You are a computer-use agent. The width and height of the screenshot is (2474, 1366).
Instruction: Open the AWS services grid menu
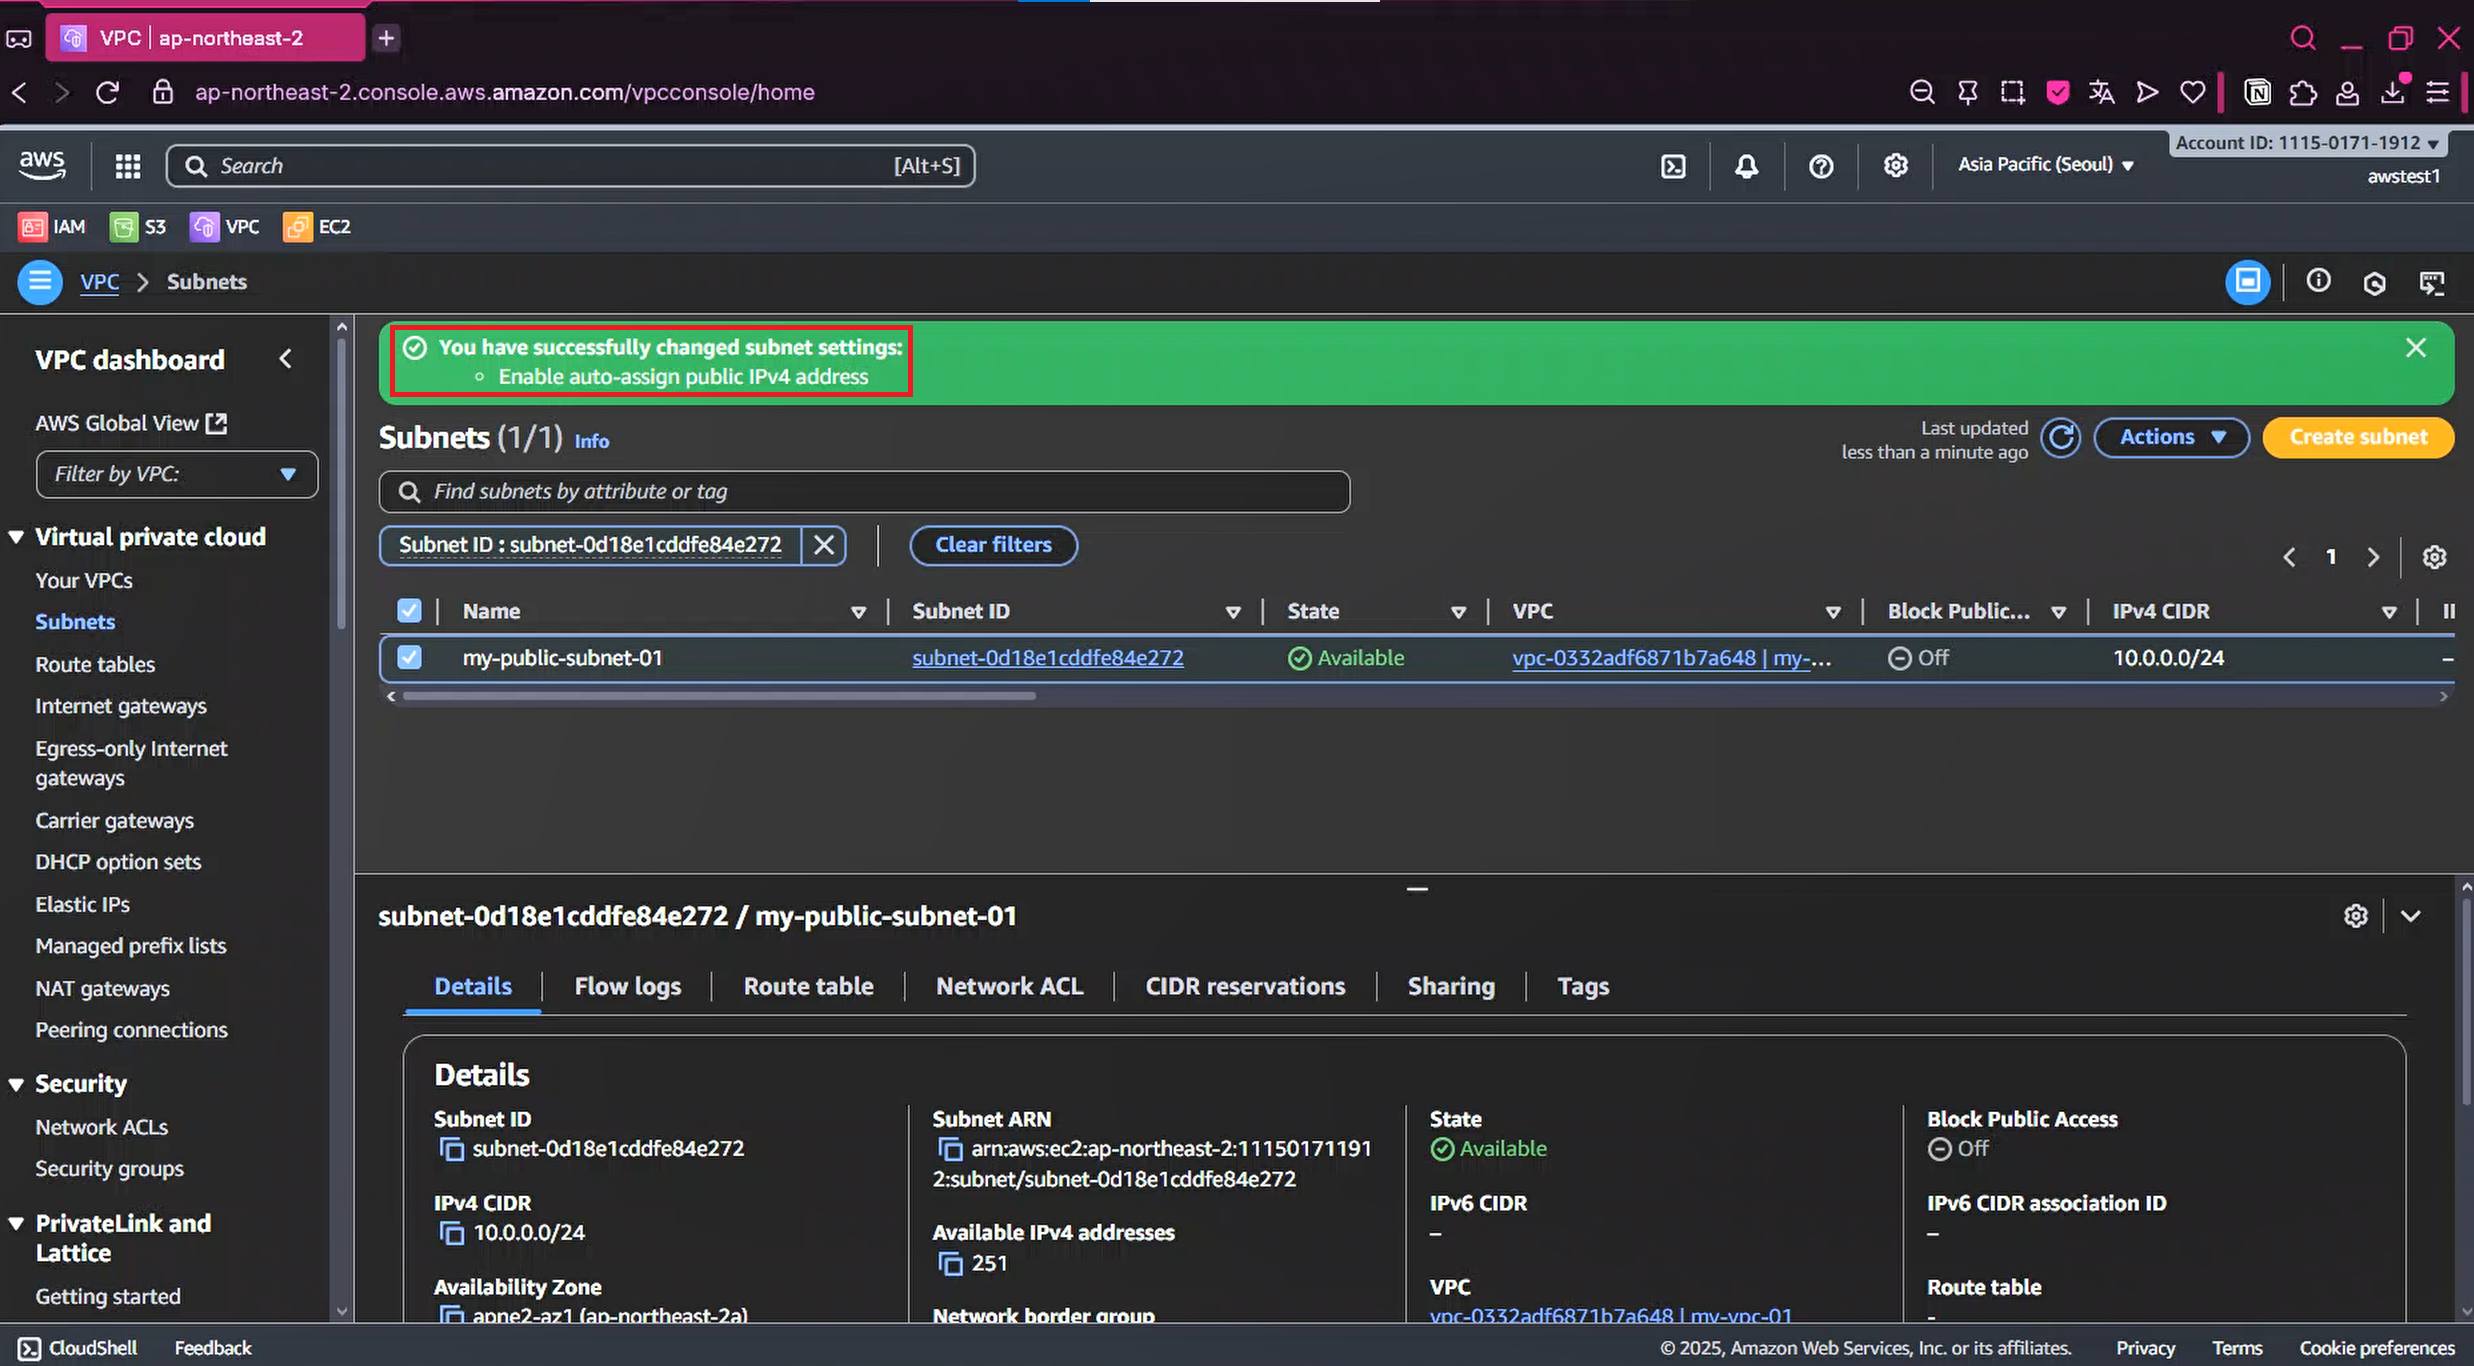[x=127, y=166]
